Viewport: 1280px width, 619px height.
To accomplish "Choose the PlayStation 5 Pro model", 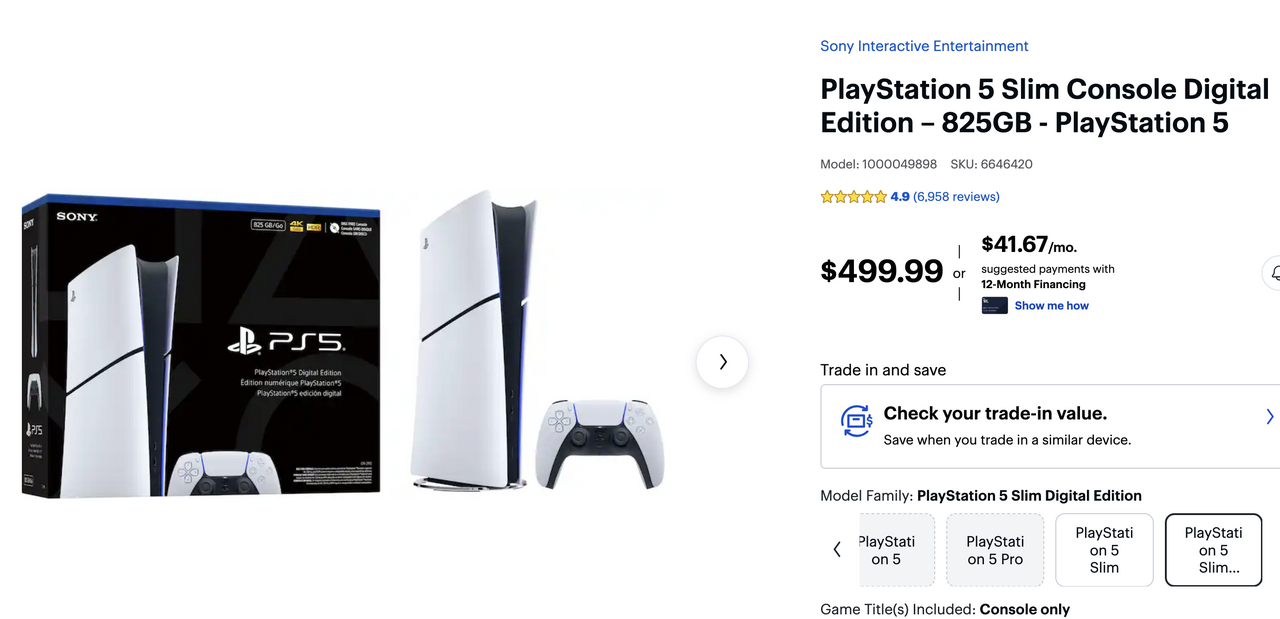I will click(995, 550).
